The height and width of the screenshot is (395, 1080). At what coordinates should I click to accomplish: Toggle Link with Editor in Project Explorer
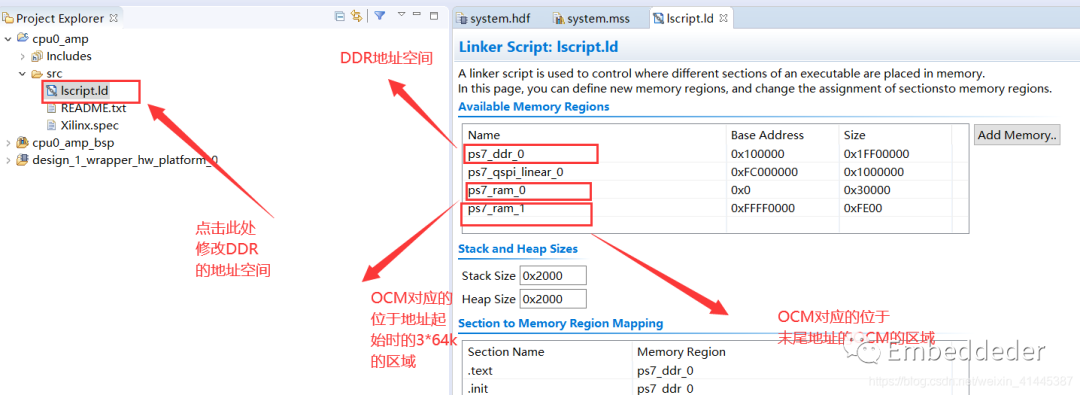click(357, 16)
